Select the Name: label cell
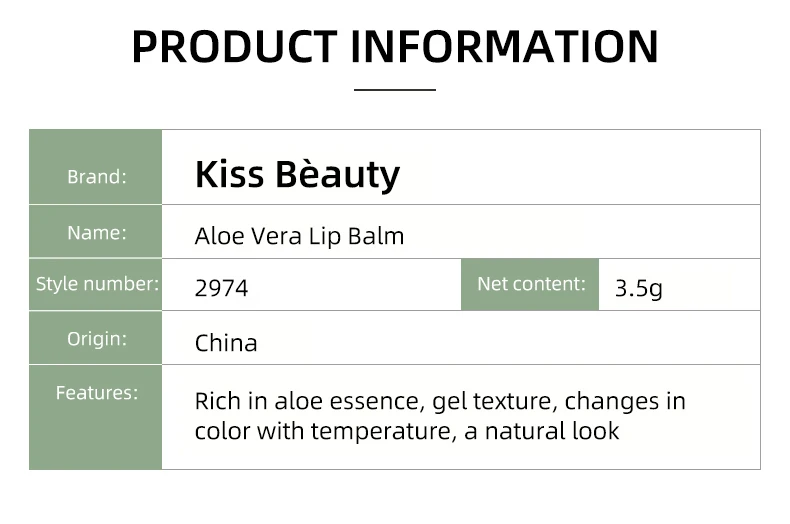 coord(96,232)
